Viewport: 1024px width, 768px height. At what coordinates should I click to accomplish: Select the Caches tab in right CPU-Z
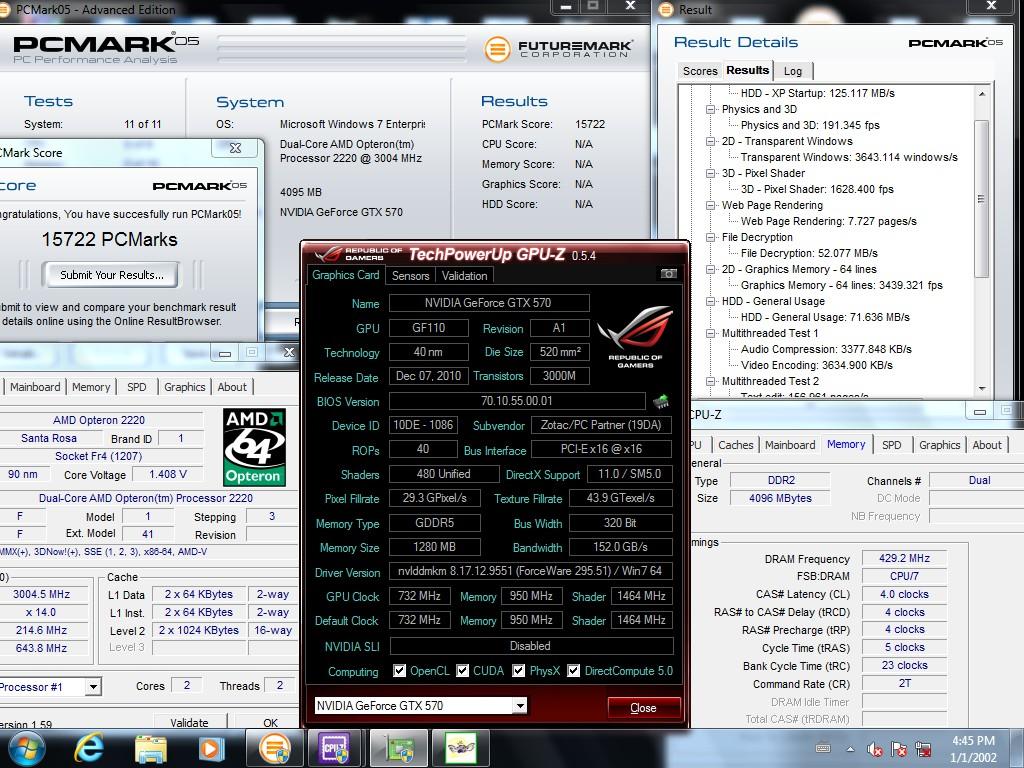coord(735,445)
